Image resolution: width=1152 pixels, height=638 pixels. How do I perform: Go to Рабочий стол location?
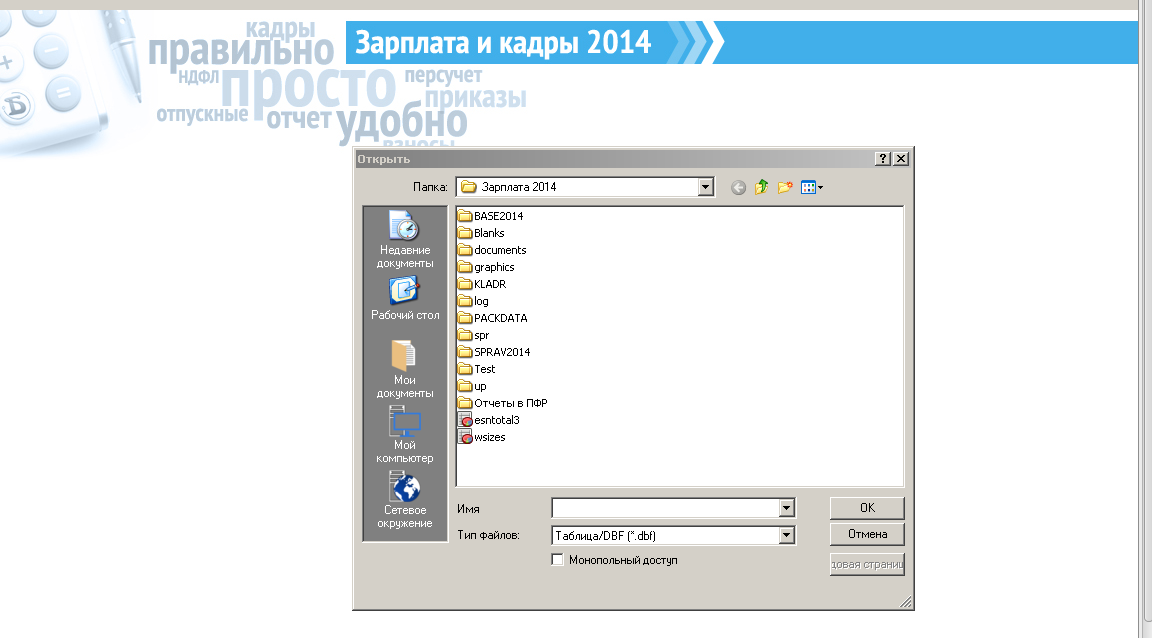tap(405, 299)
